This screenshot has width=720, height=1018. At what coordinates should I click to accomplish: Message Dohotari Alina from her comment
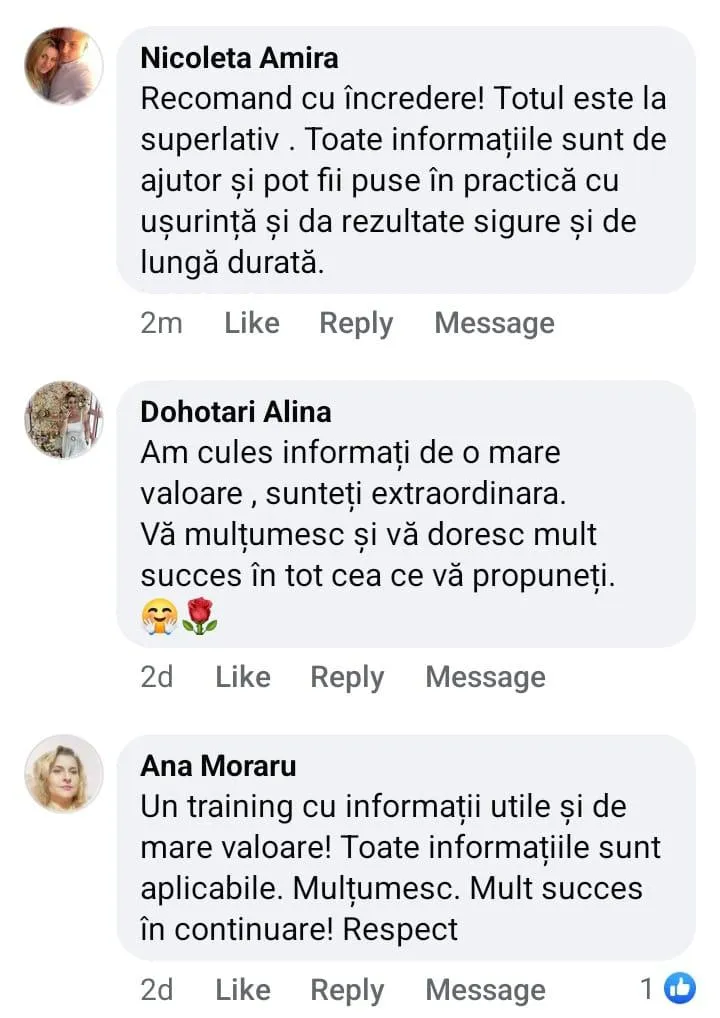485,678
